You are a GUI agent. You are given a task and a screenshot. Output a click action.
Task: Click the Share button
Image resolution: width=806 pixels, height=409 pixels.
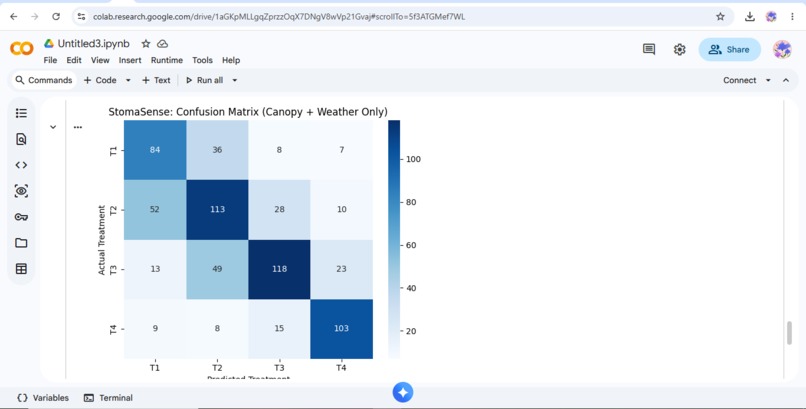coord(729,49)
